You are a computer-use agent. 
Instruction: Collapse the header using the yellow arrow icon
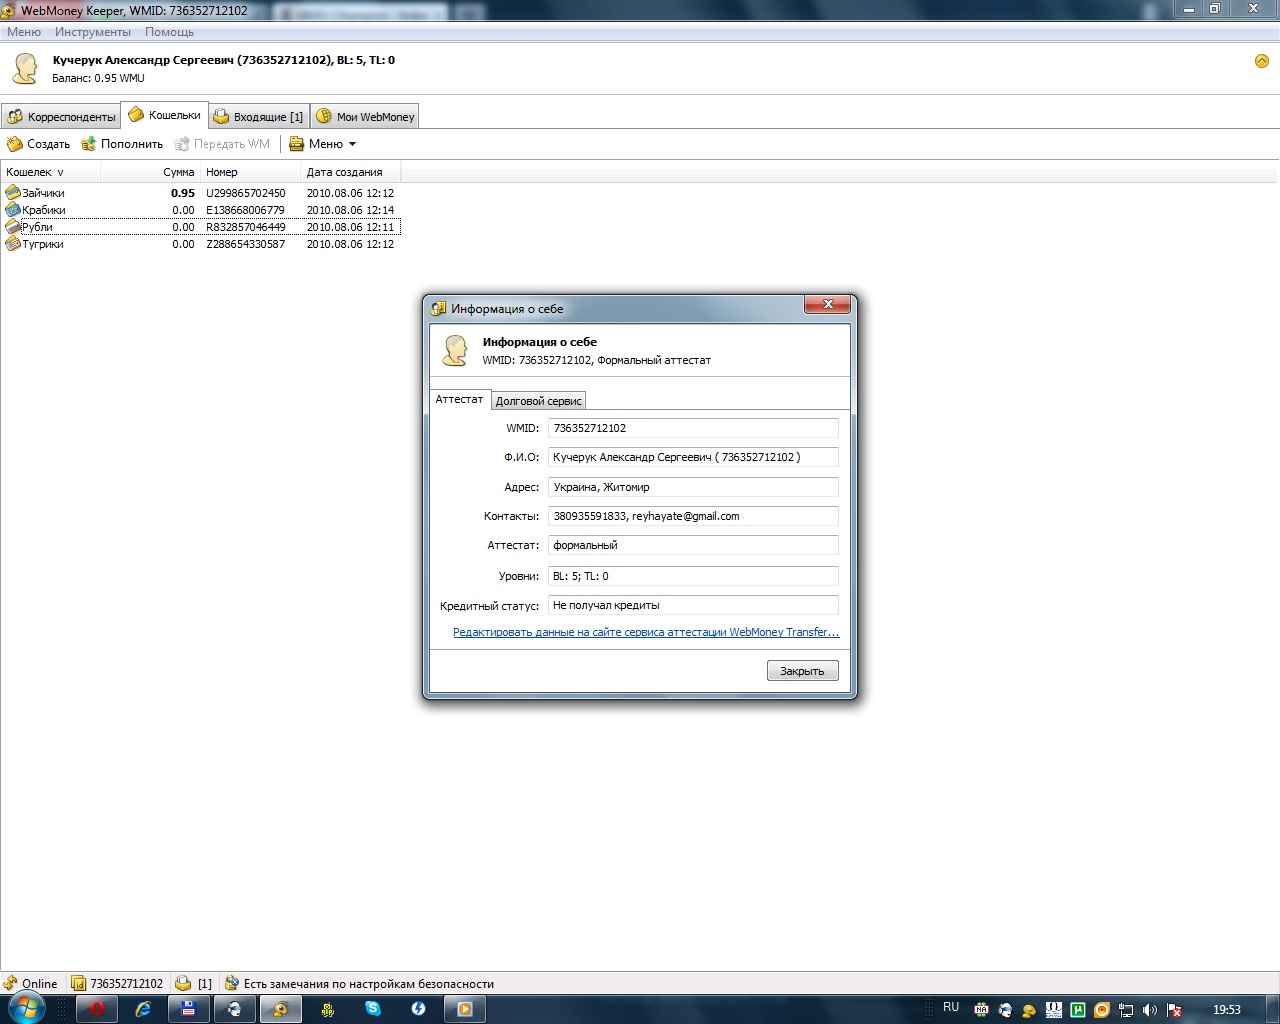[1261, 61]
